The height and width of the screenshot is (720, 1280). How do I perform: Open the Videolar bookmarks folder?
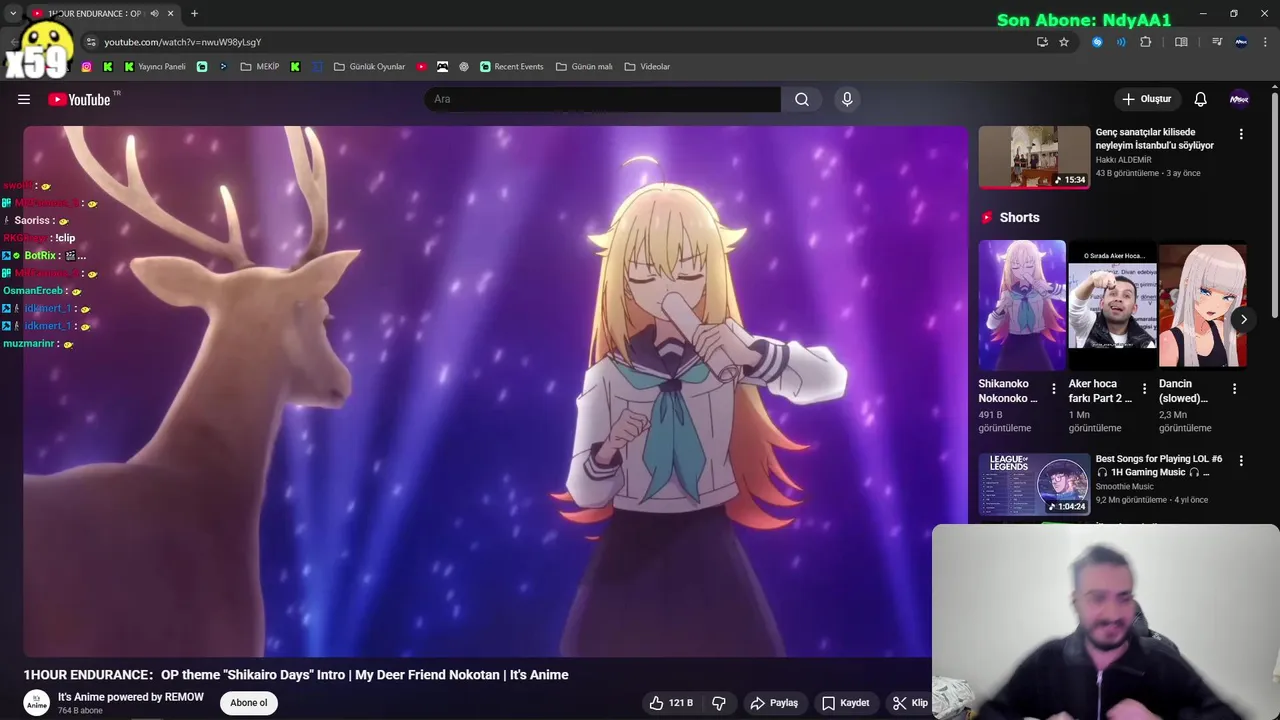[647, 67]
